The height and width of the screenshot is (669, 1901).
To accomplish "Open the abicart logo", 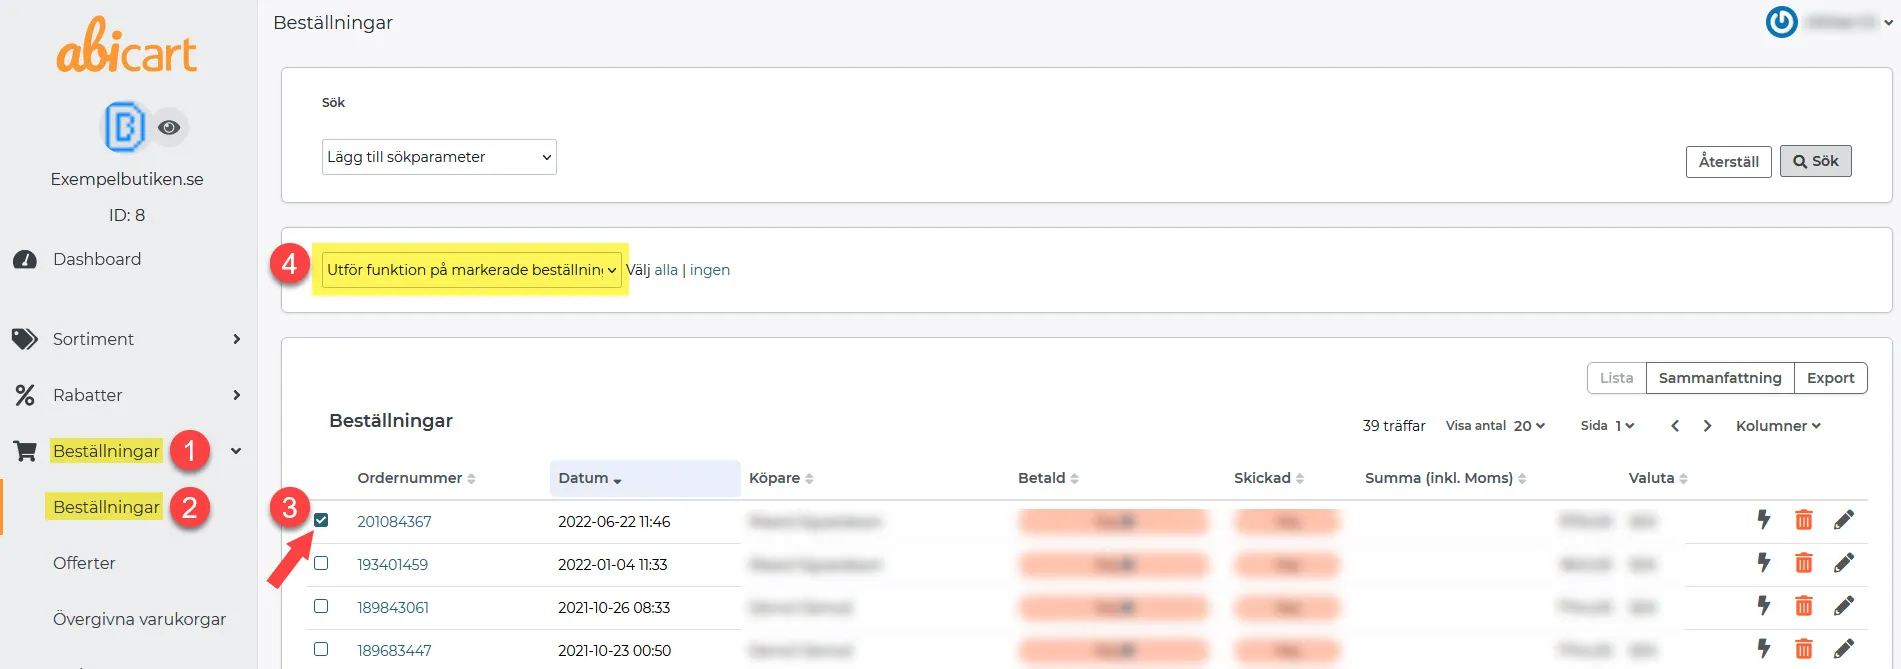I will click(x=127, y=46).
